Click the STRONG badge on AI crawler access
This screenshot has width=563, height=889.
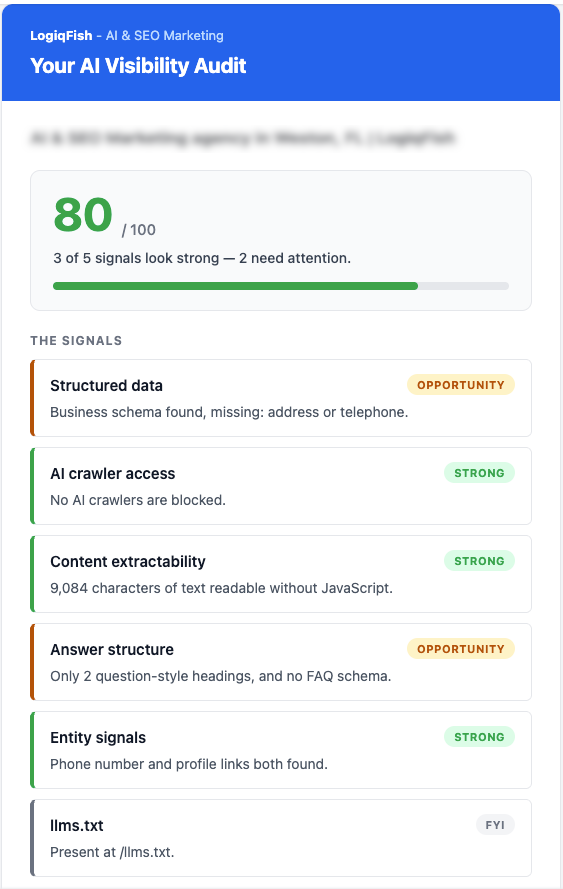click(479, 473)
